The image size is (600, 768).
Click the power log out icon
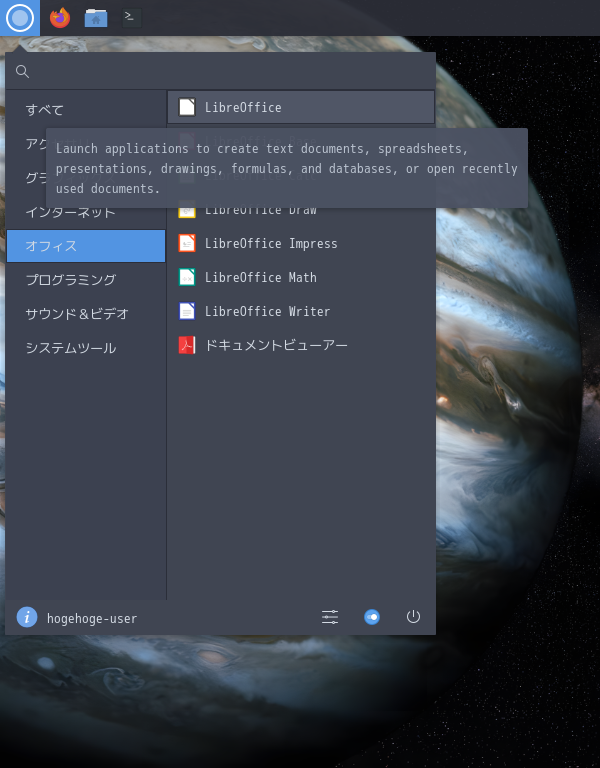[413, 617]
